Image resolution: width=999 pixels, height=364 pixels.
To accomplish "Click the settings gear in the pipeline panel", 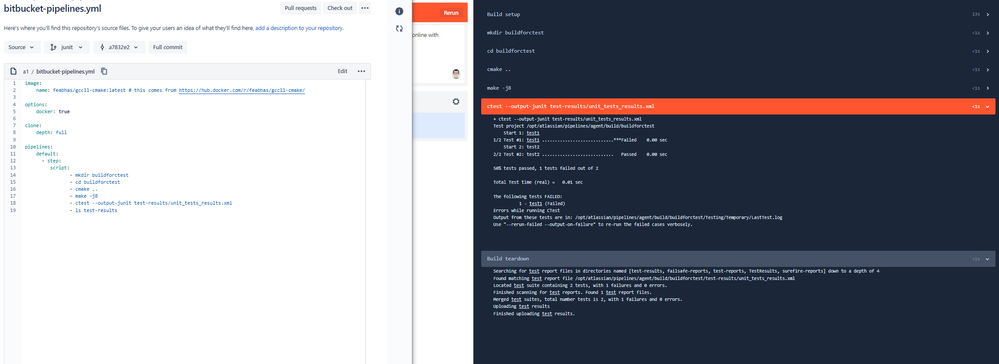I will [456, 101].
